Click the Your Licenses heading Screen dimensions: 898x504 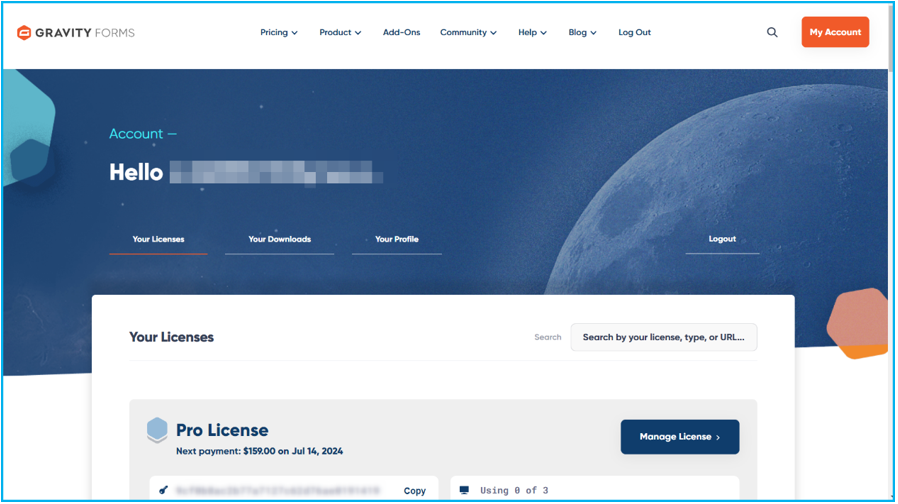[x=171, y=337]
